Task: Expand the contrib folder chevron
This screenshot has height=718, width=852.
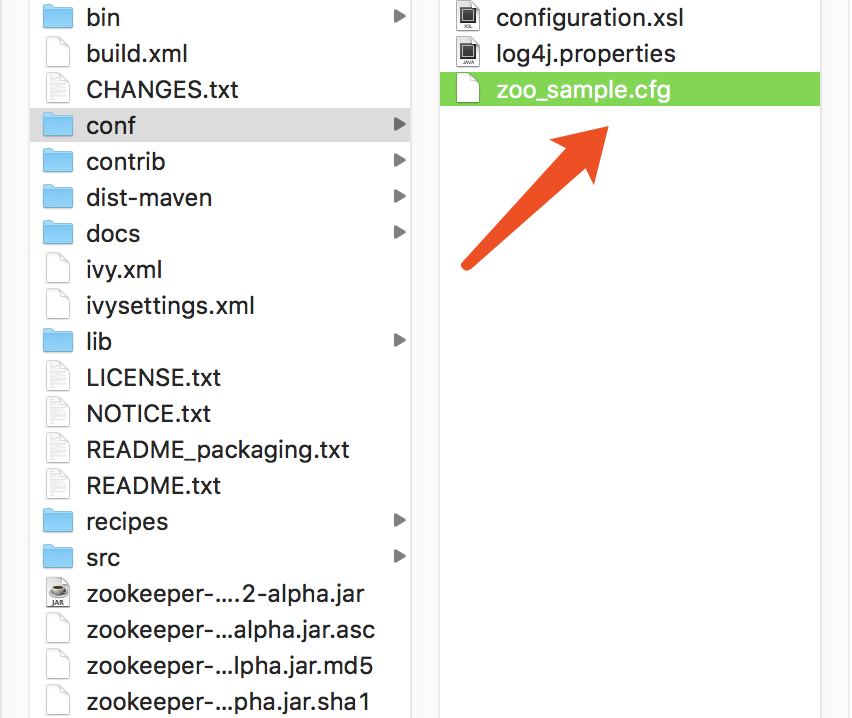Action: click(399, 161)
